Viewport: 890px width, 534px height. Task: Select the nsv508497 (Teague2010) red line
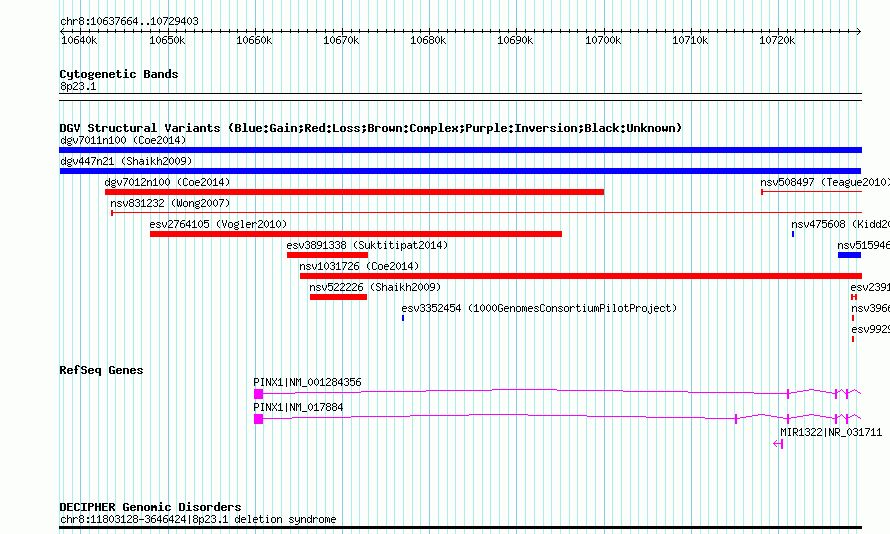point(812,192)
